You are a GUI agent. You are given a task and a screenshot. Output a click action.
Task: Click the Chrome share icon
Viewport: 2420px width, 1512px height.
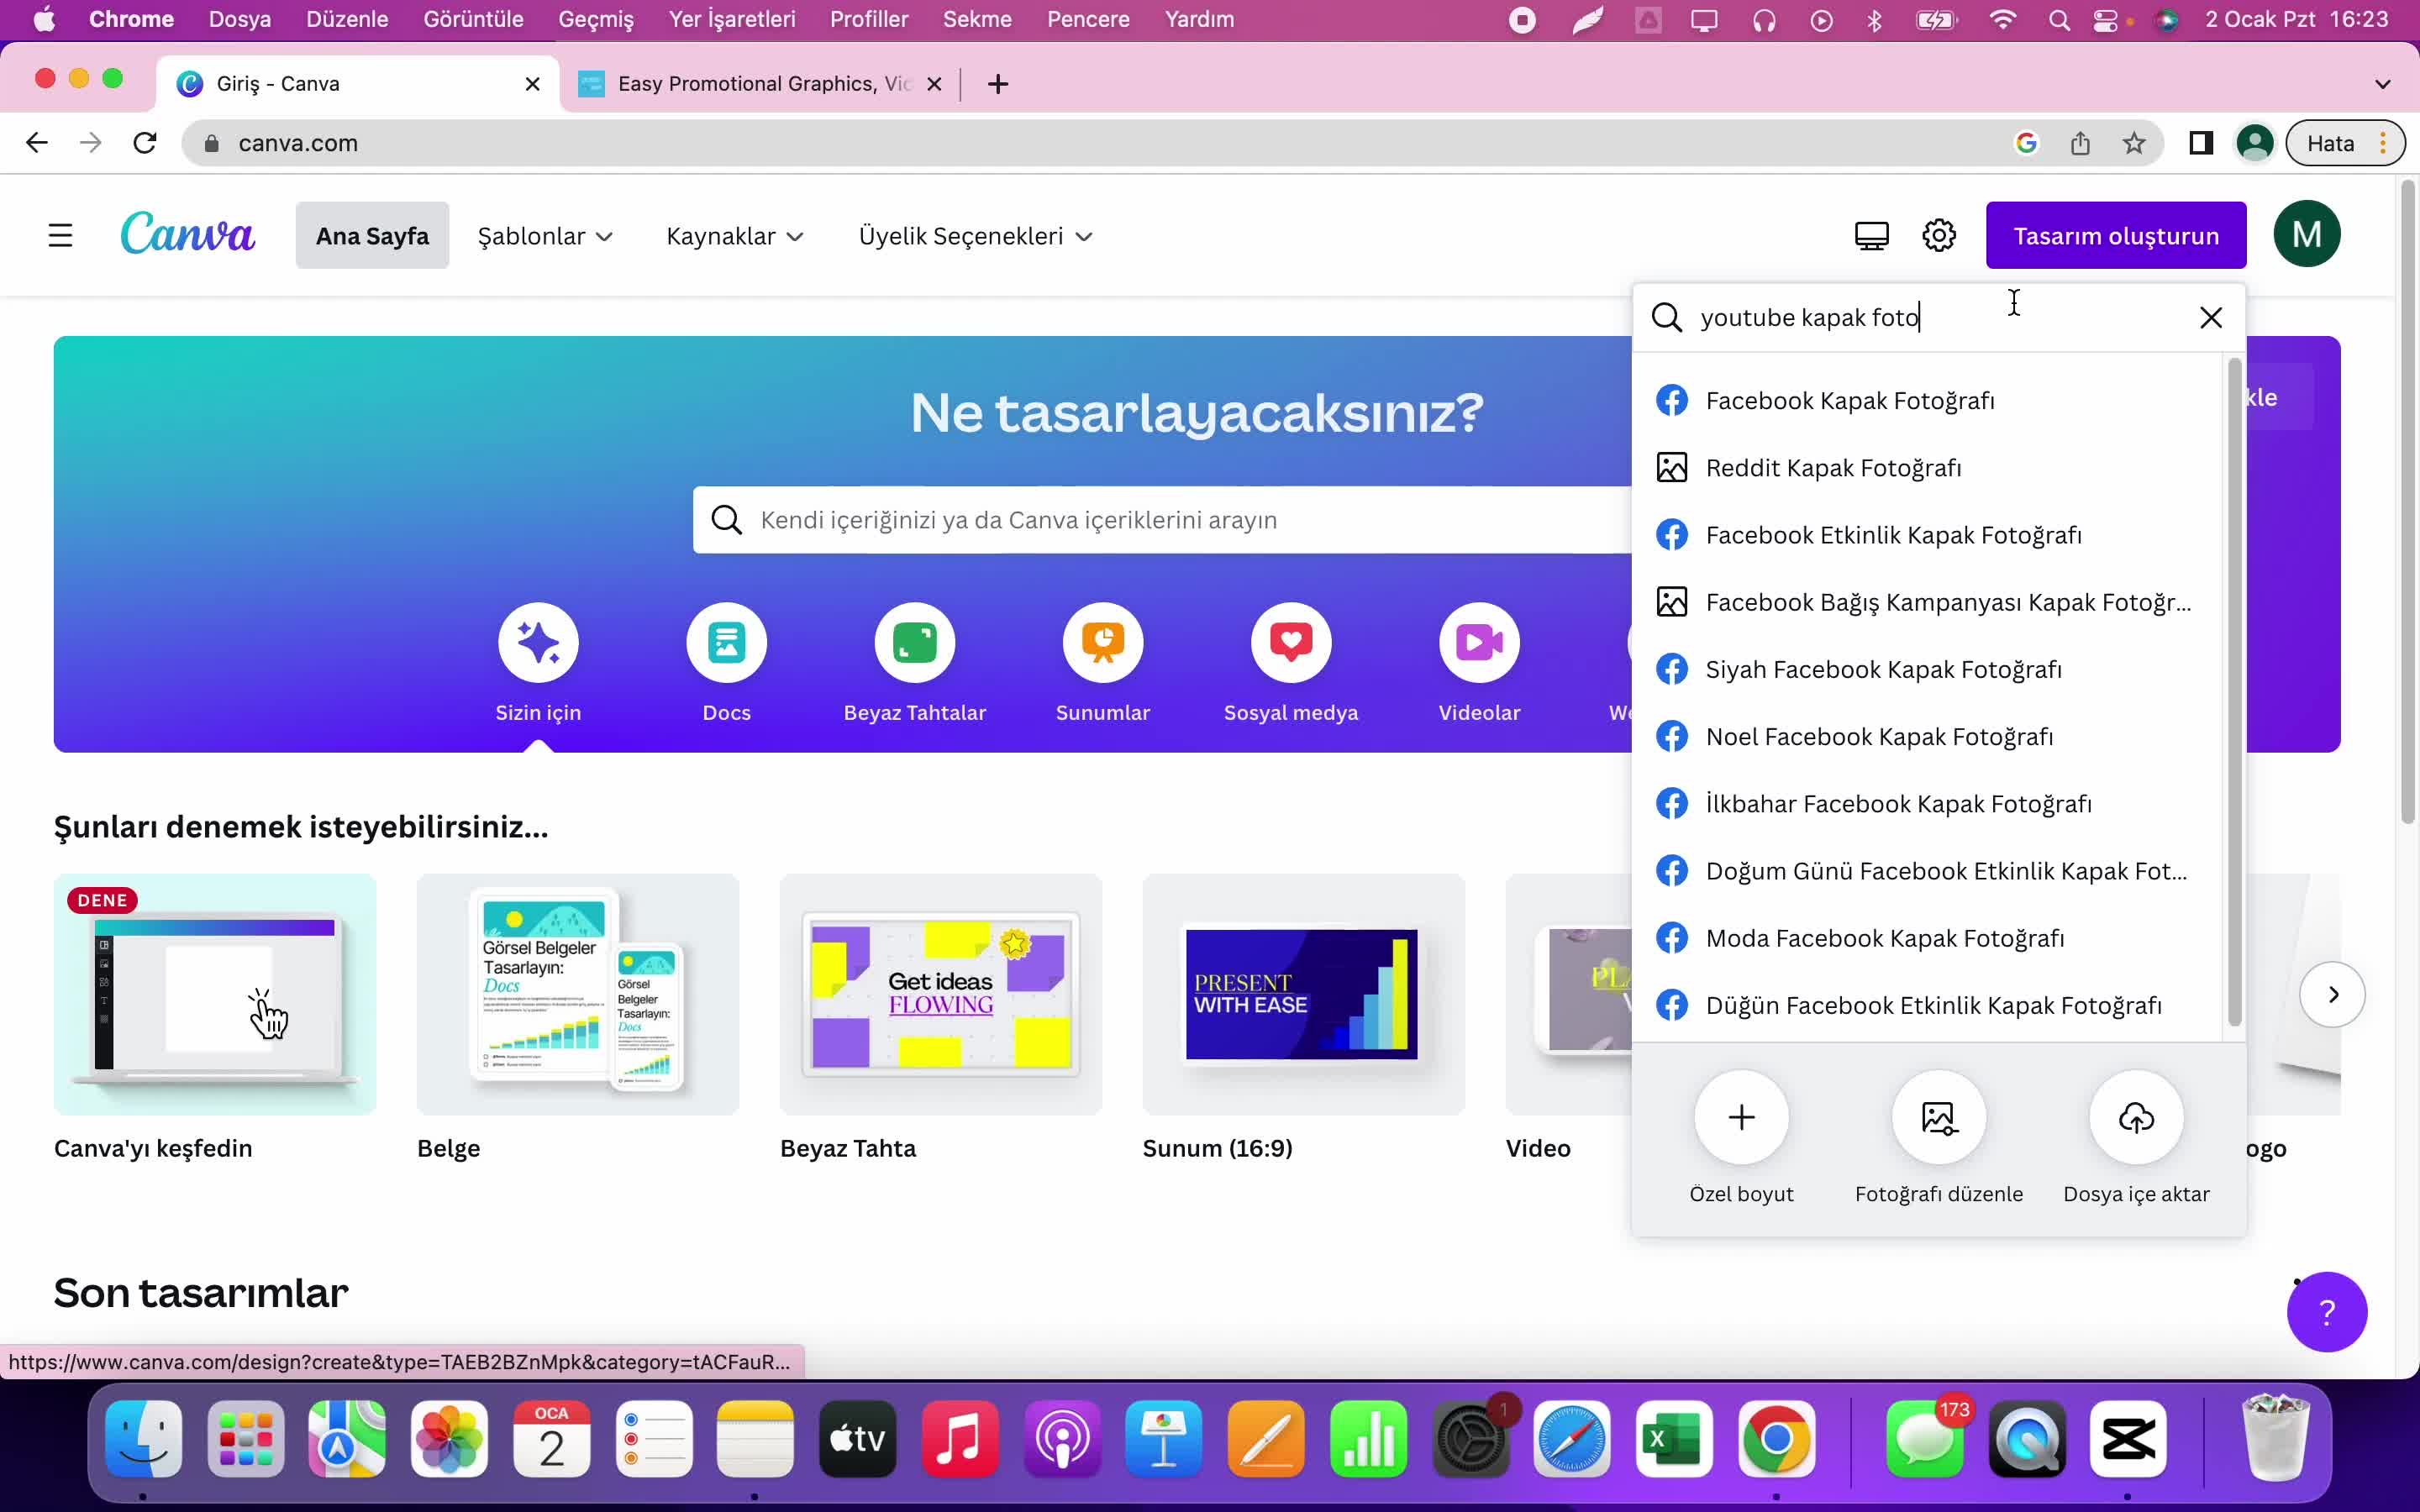[x=2080, y=143]
